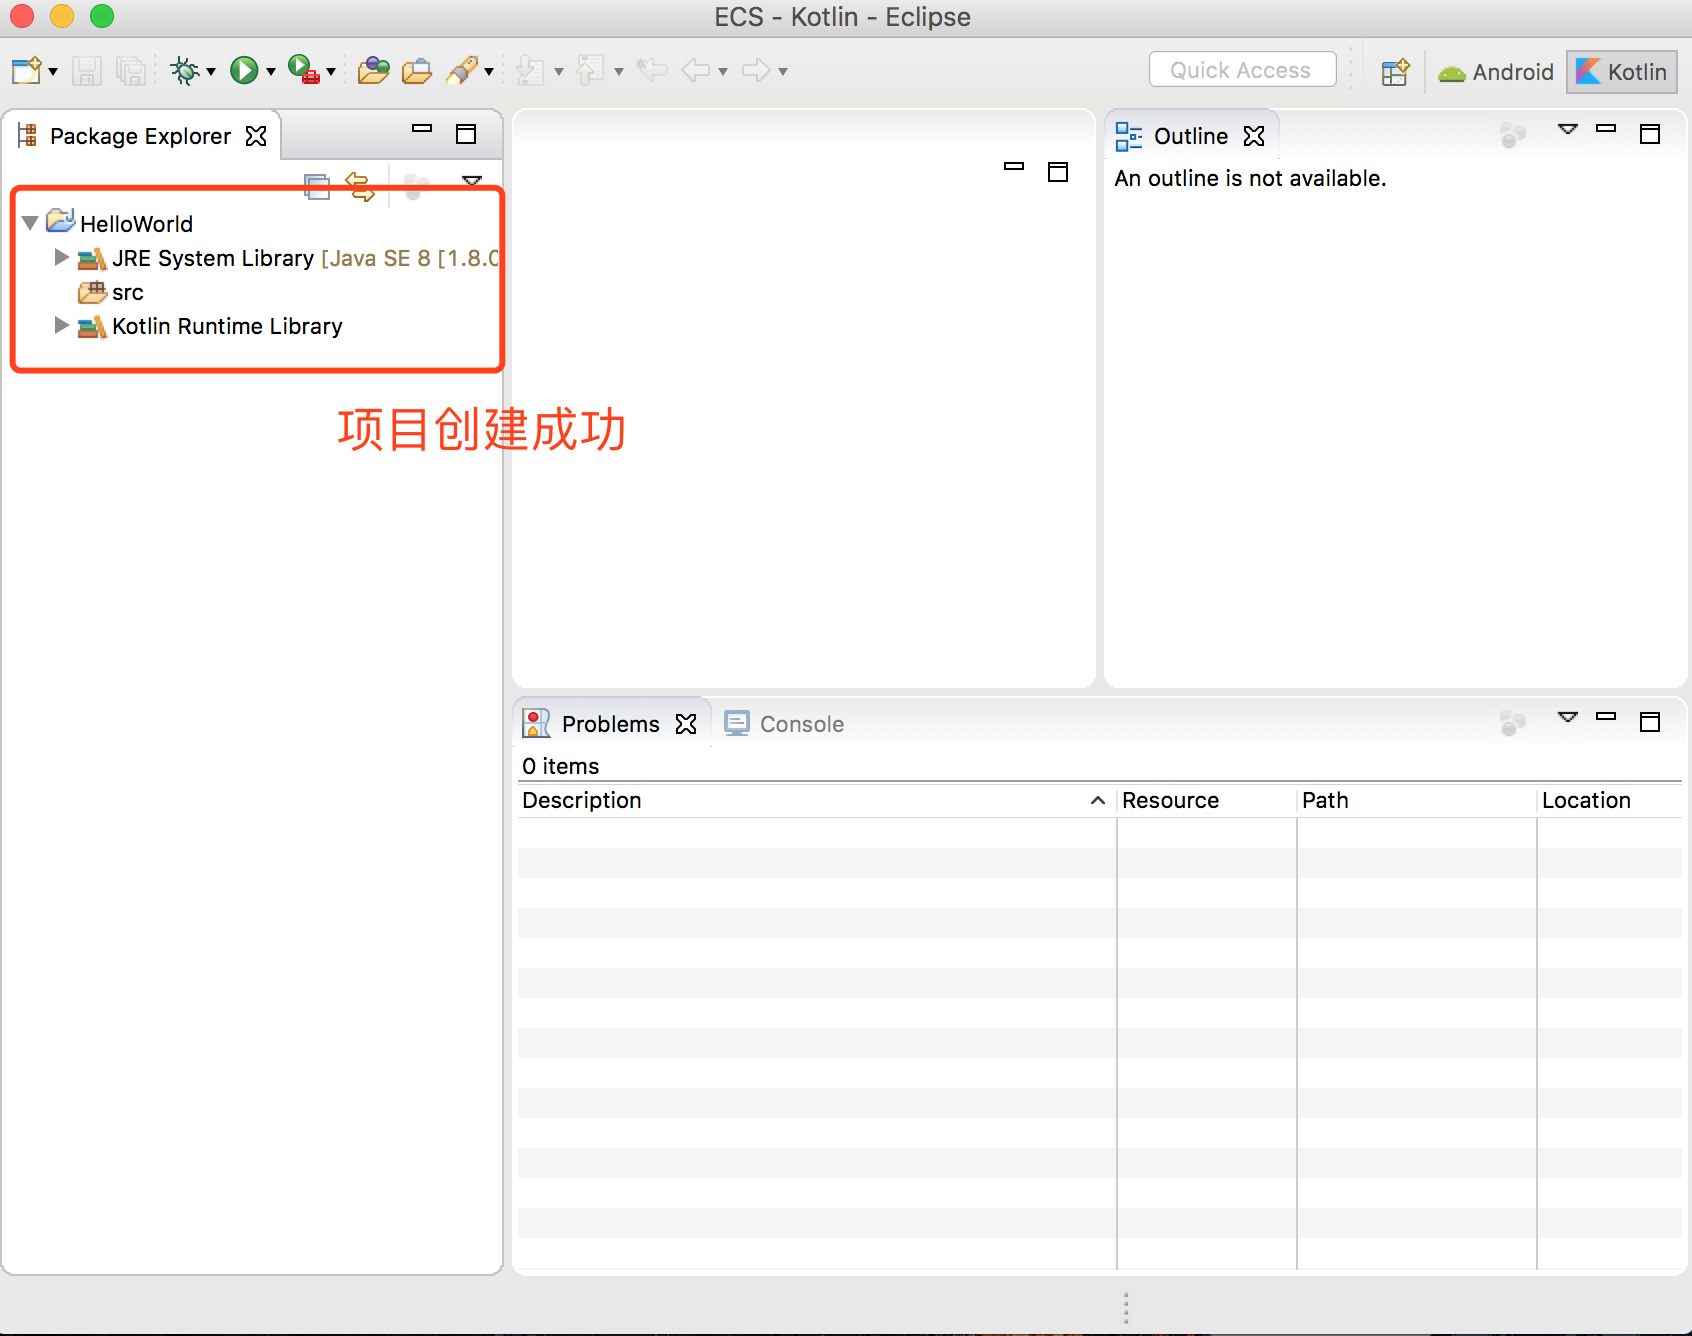Collapse the HelloWorld project node

pyautogui.click(x=30, y=223)
